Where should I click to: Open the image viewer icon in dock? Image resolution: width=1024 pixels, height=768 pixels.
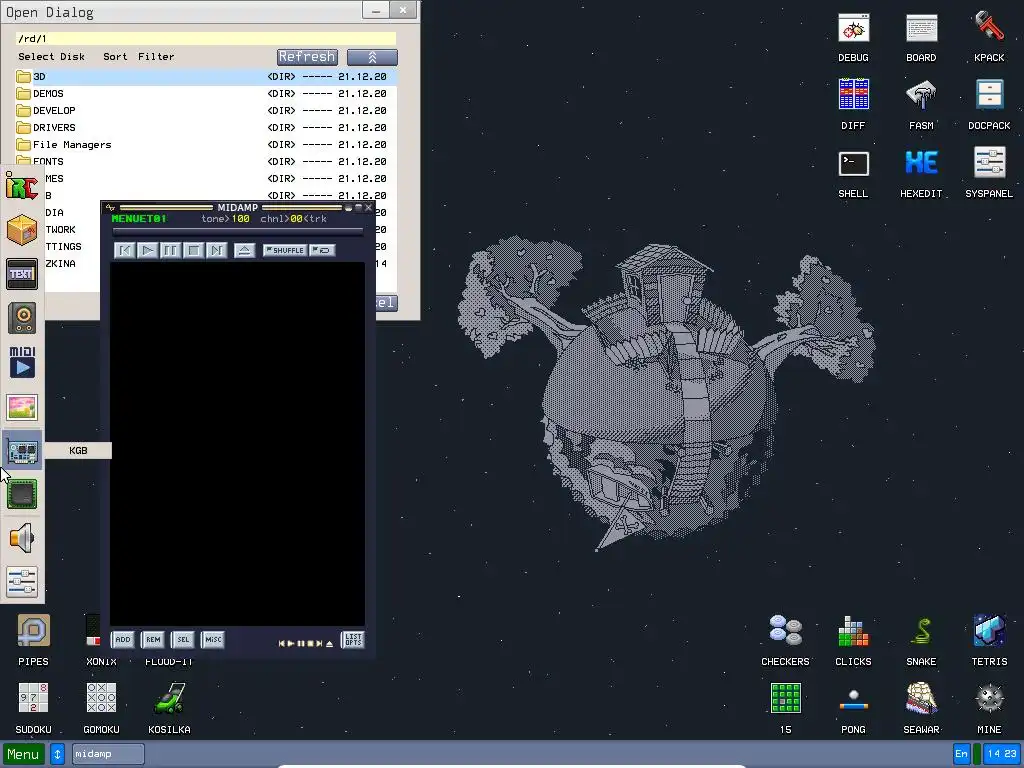click(x=22, y=407)
